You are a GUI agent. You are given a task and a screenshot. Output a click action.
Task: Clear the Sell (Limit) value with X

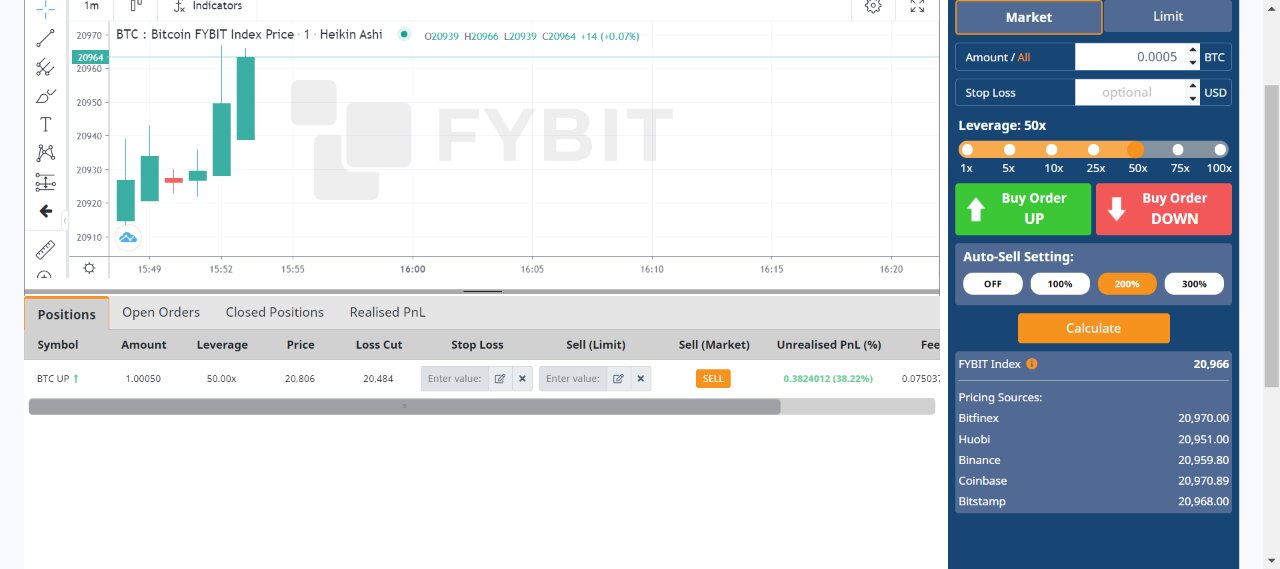(641, 379)
